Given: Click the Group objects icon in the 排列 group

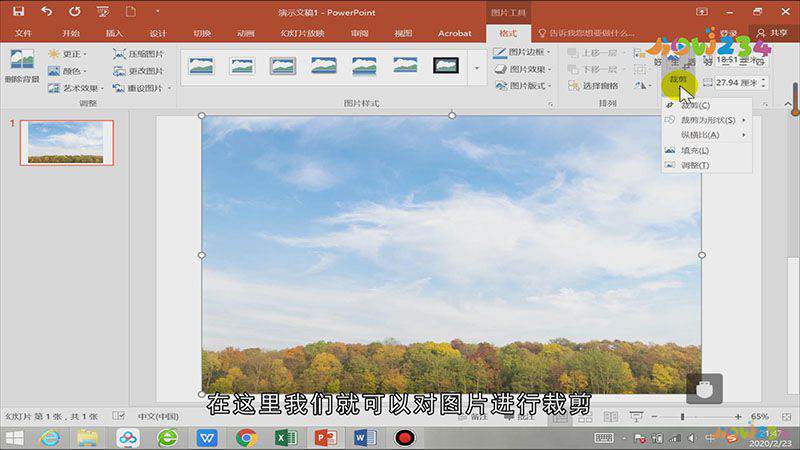Looking at the screenshot, I should 640,69.
